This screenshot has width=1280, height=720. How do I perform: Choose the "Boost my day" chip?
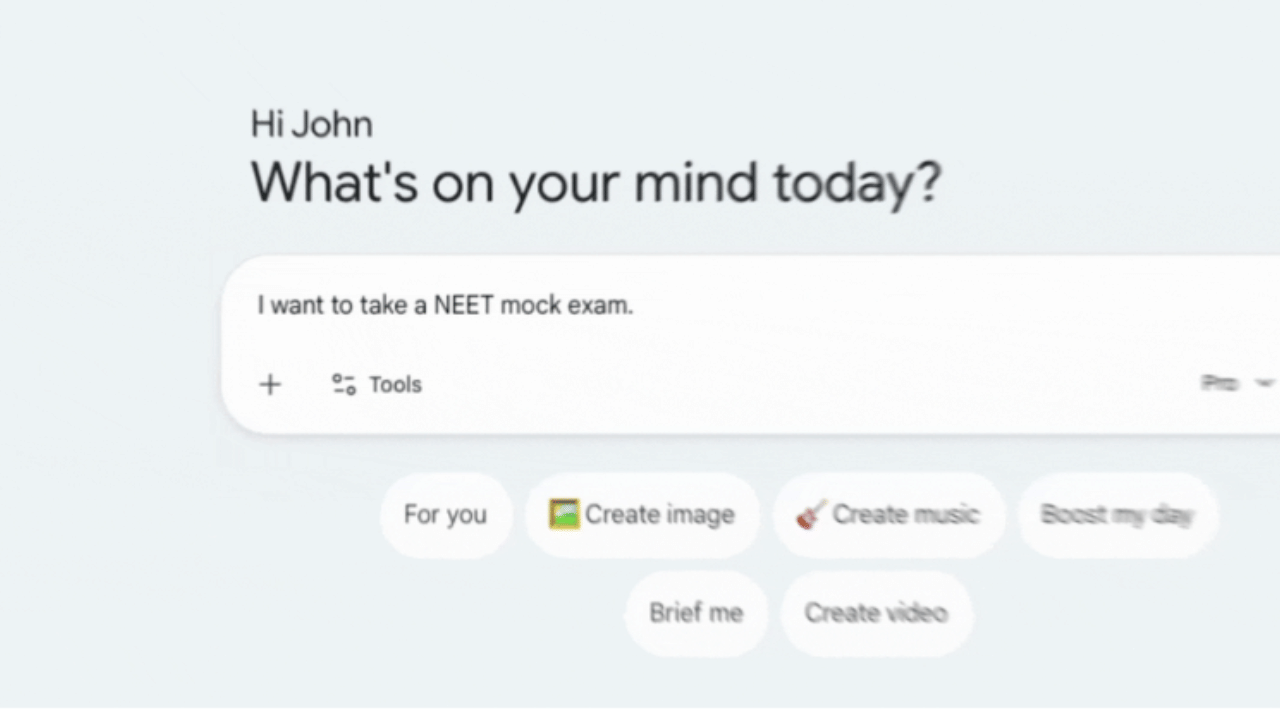point(1117,515)
